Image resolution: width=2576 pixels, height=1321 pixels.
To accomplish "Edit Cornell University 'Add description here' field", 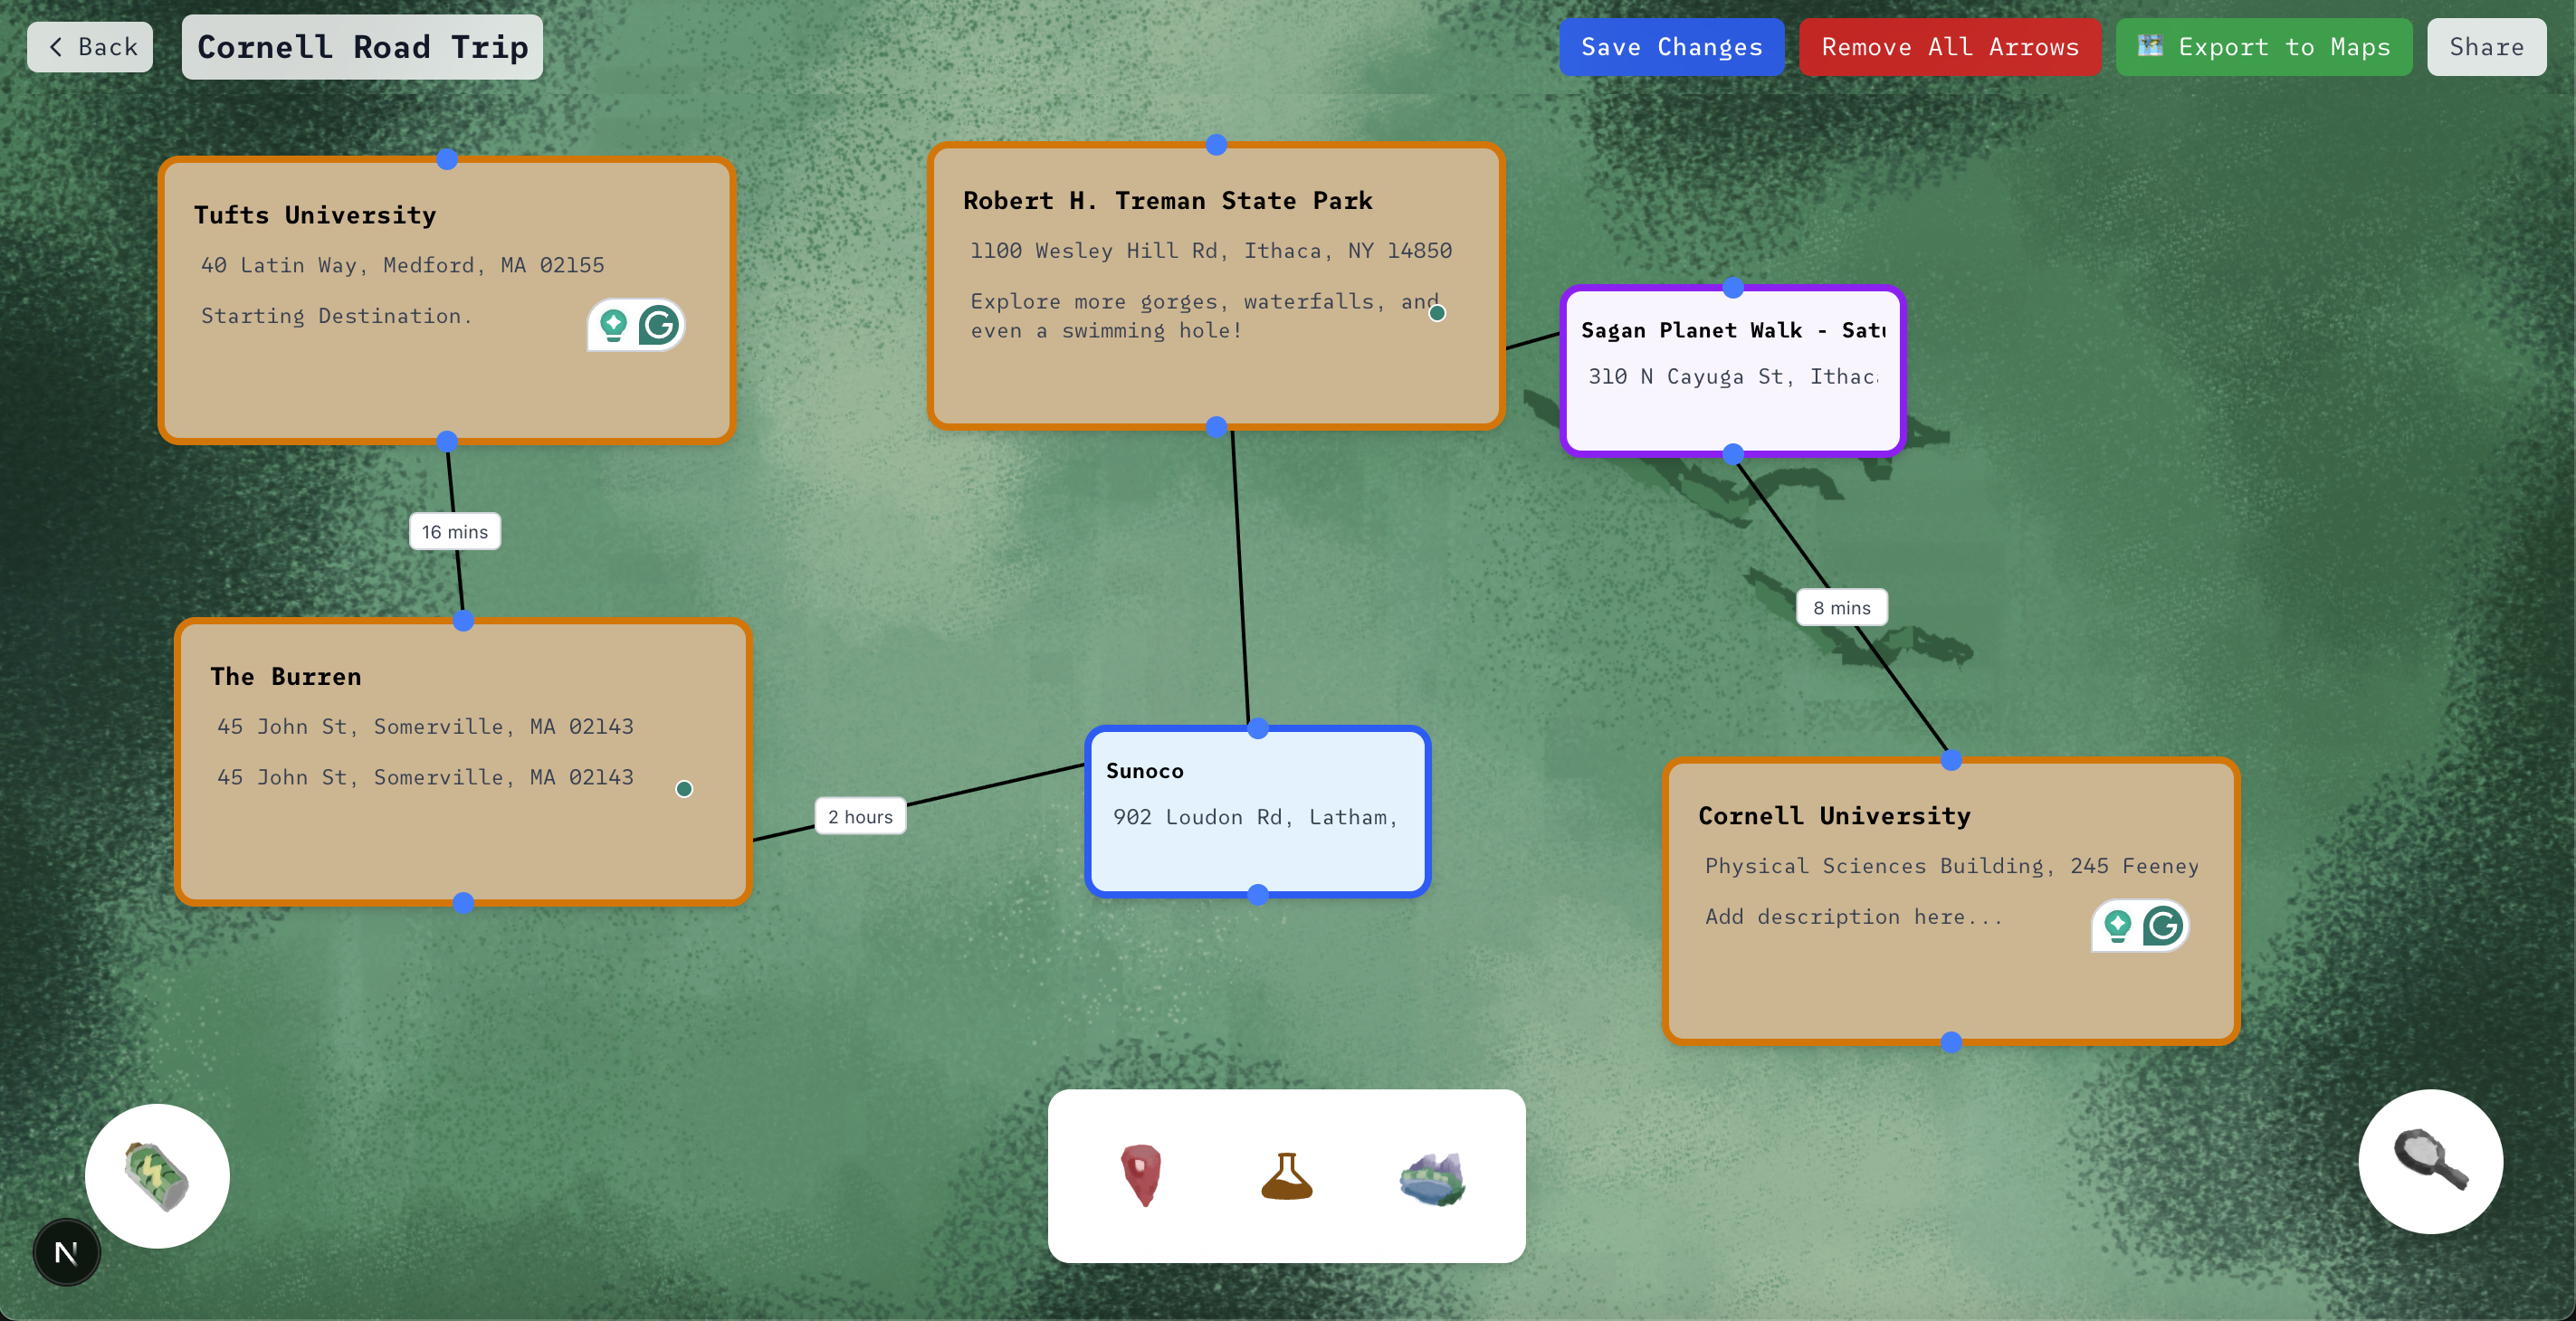I will tap(1853, 916).
